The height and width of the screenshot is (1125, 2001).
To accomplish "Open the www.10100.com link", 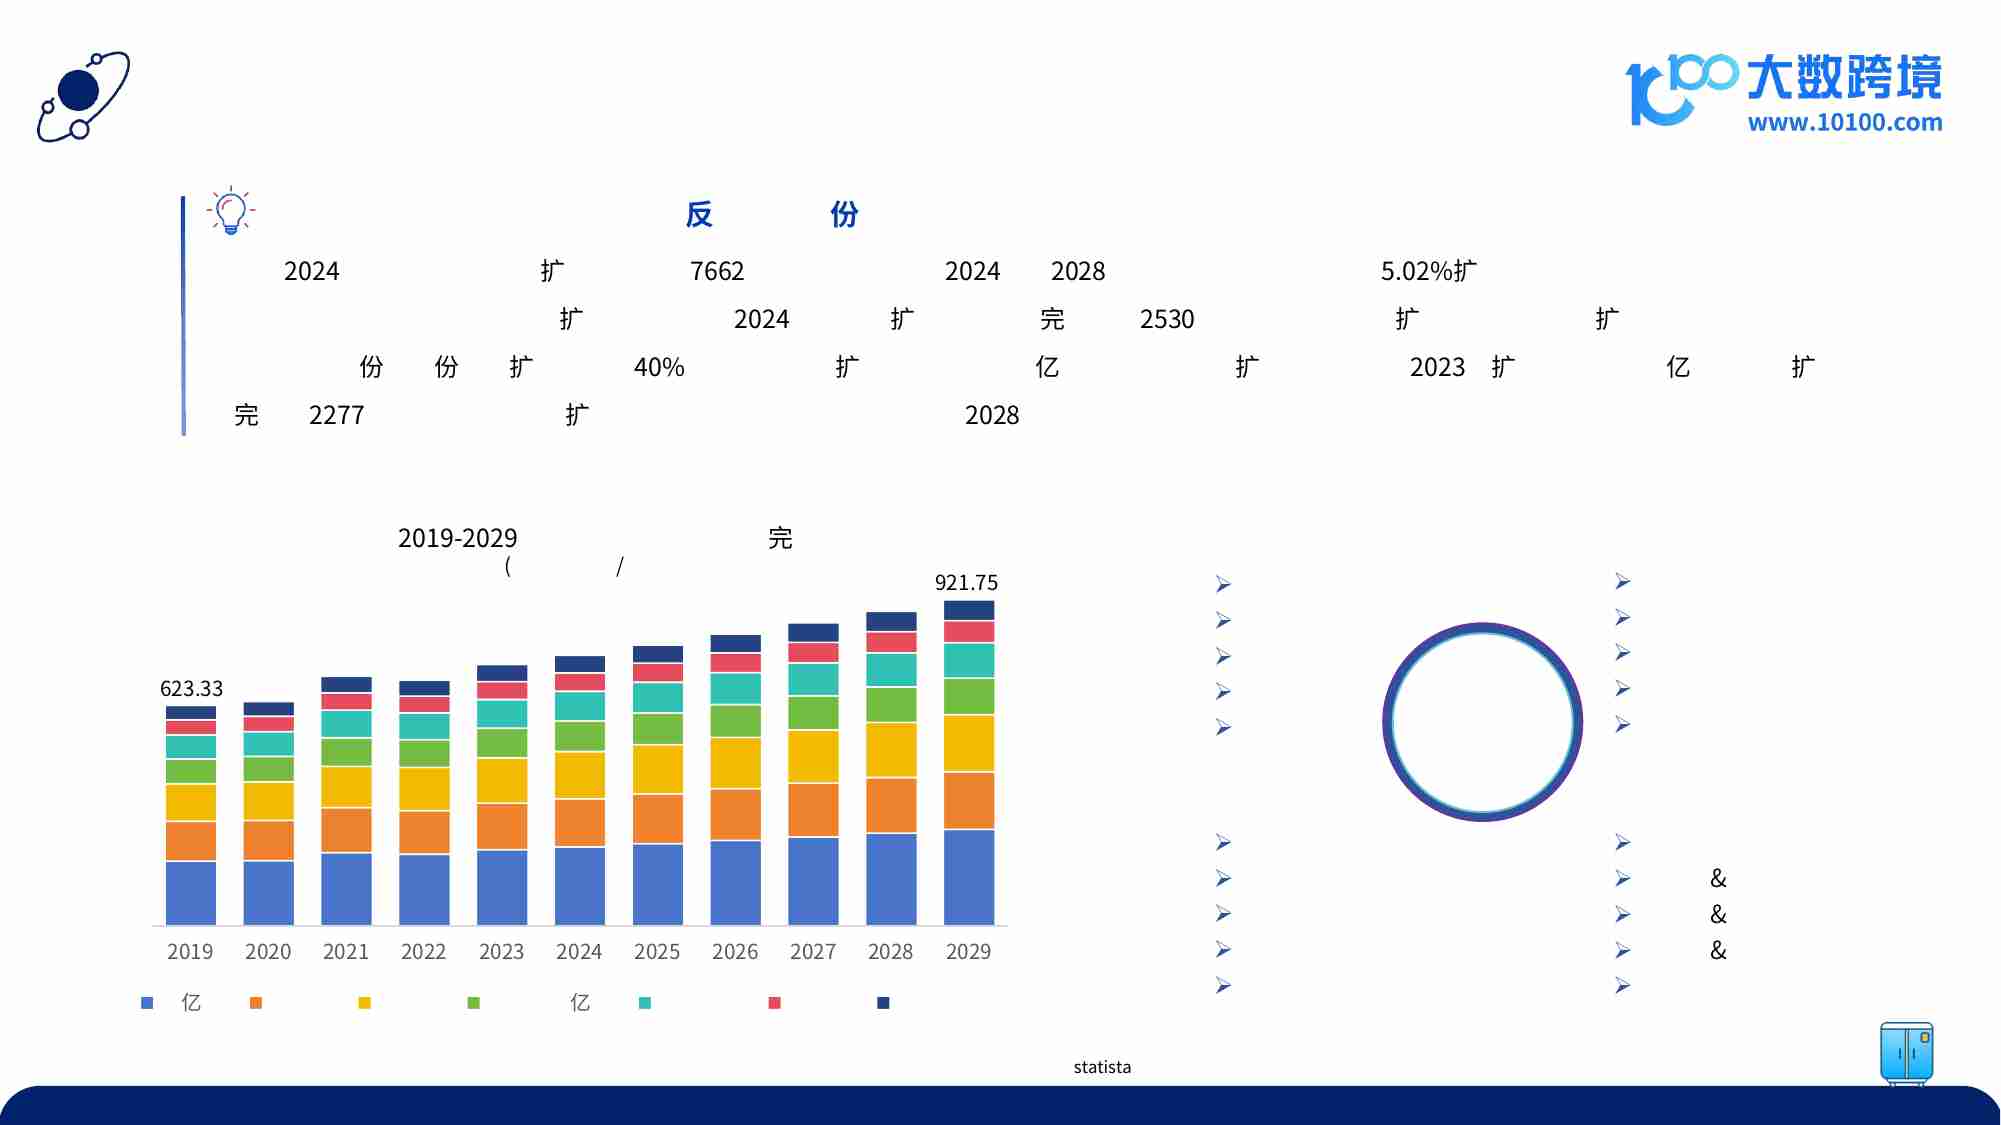I will point(1845,122).
